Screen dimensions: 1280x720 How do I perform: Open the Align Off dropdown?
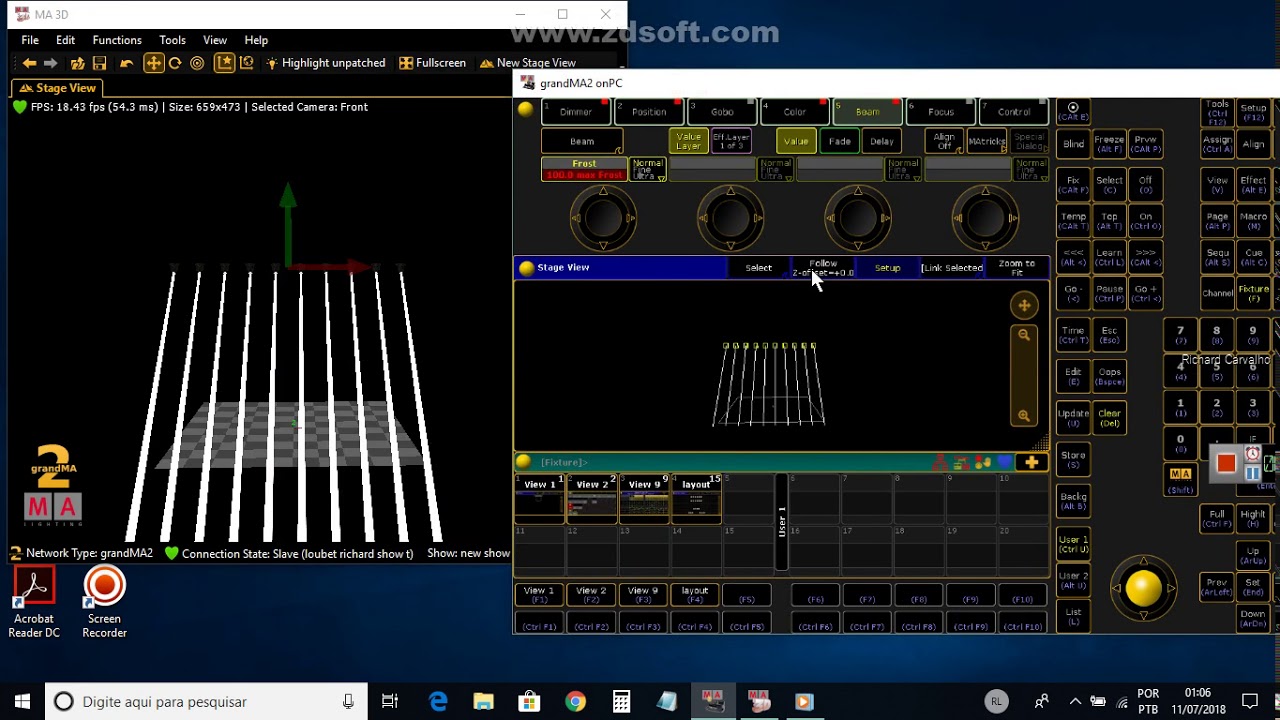944,141
